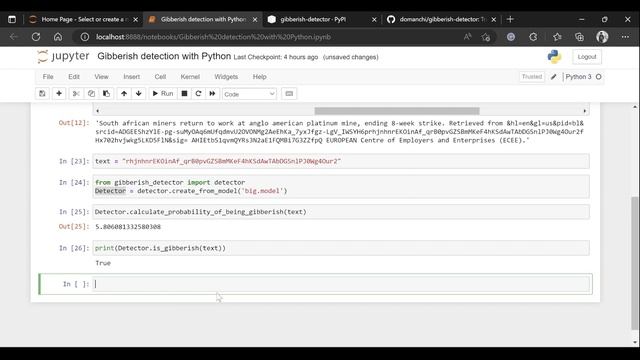
Task: Save and checkpoint the notebook
Action: pyautogui.click(x=42, y=93)
